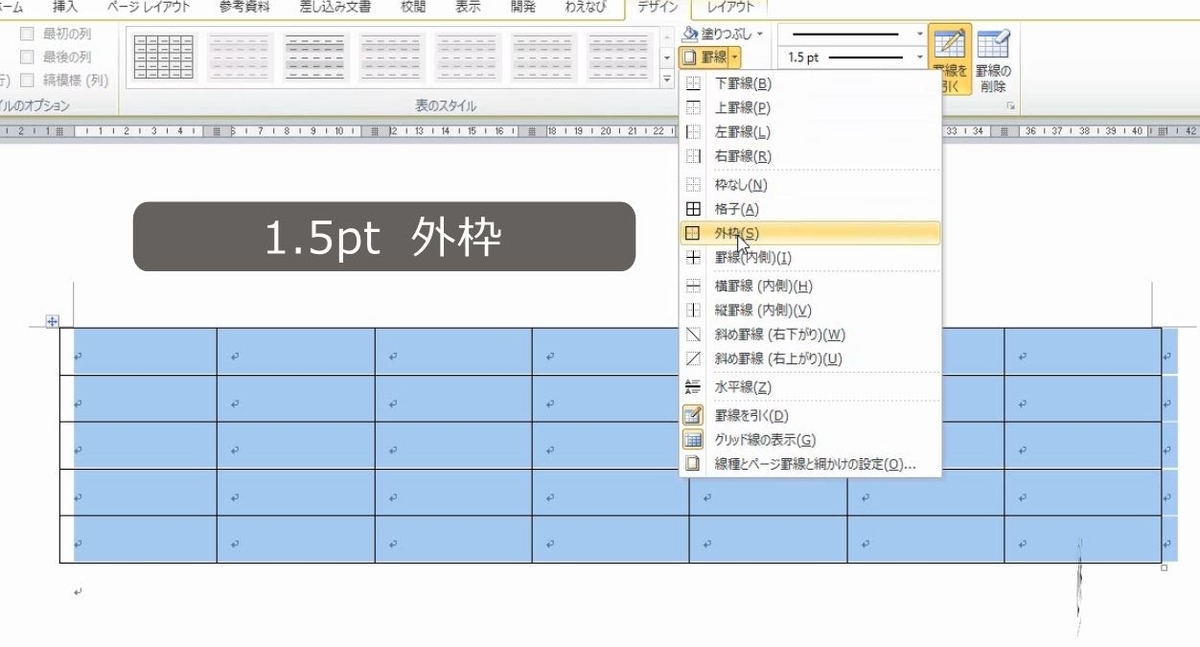Click the table move handle above the table
The height and width of the screenshot is (647, 1200).
52,319
